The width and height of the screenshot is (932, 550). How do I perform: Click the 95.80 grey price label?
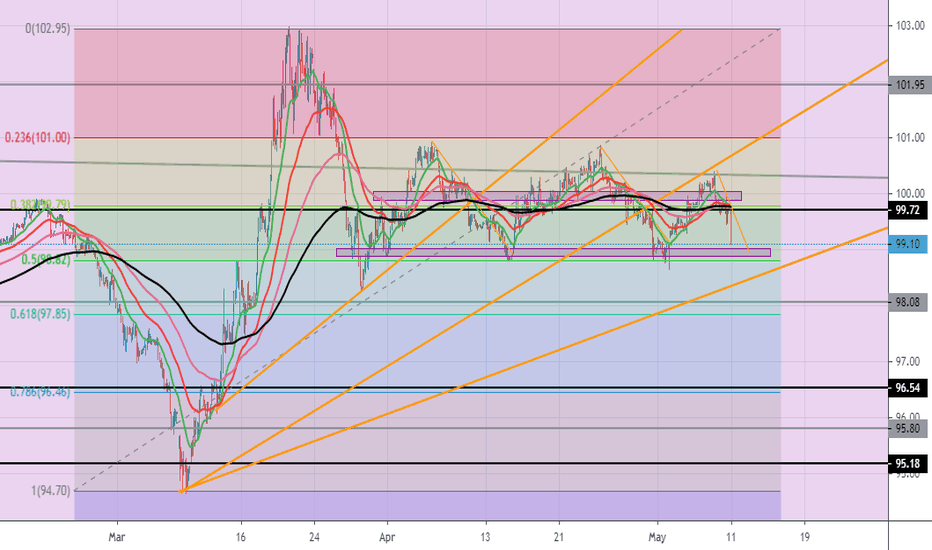click(908, 428)
